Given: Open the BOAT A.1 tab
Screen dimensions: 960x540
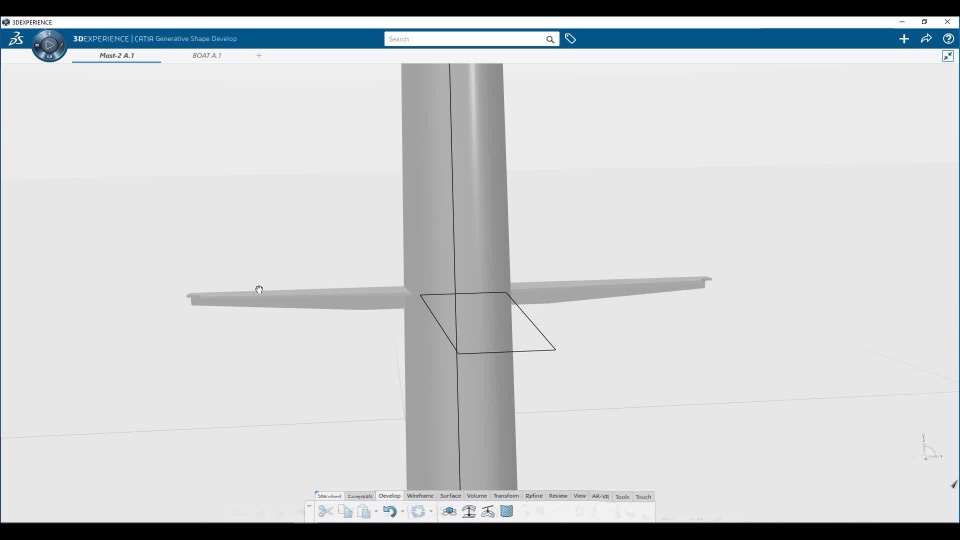Looking at the screenshot, I should click(x=207, y=55).
